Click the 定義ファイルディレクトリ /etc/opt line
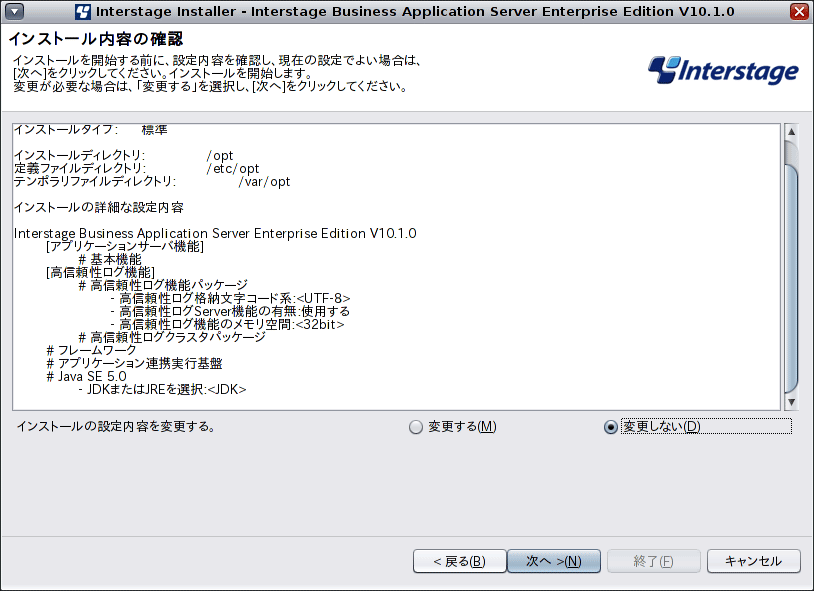Viewport: 814px width, 591px height. (137, 169)
